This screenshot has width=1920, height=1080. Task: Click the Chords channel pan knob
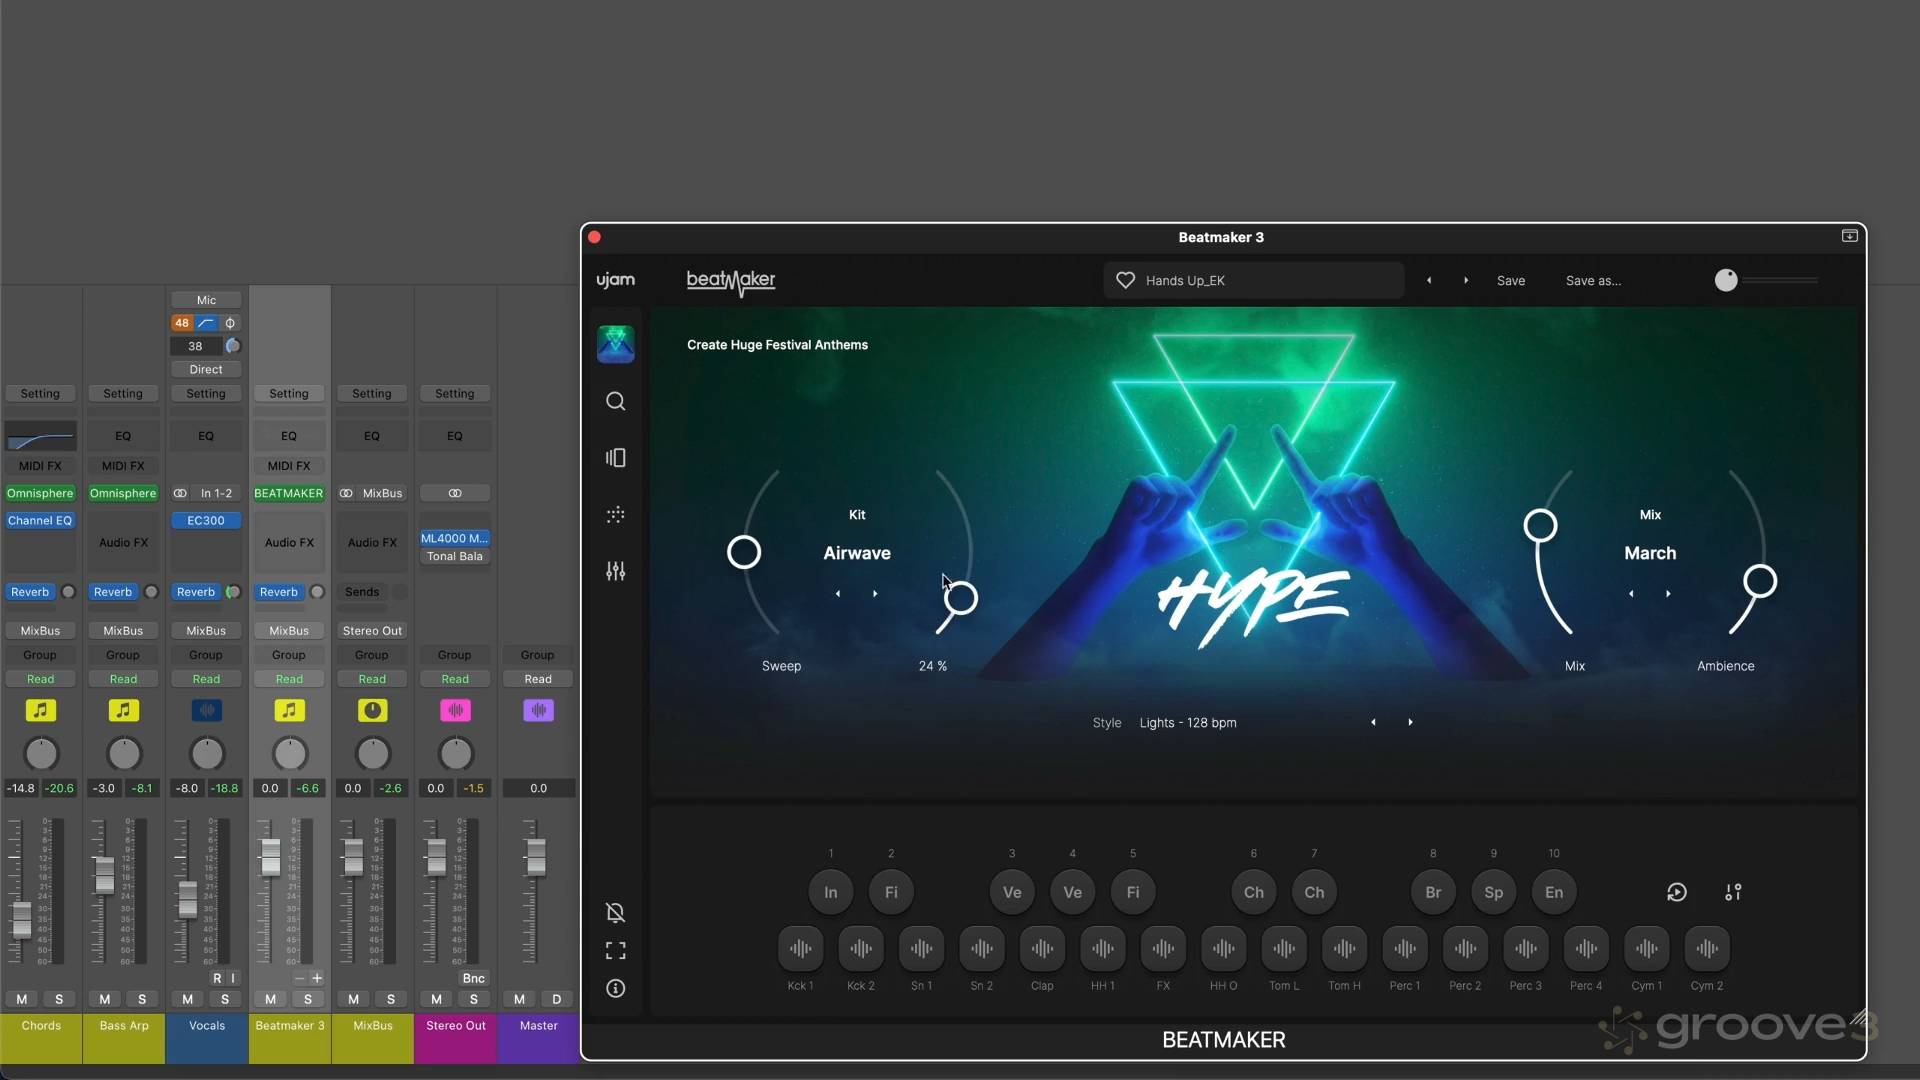pos(40,753)
